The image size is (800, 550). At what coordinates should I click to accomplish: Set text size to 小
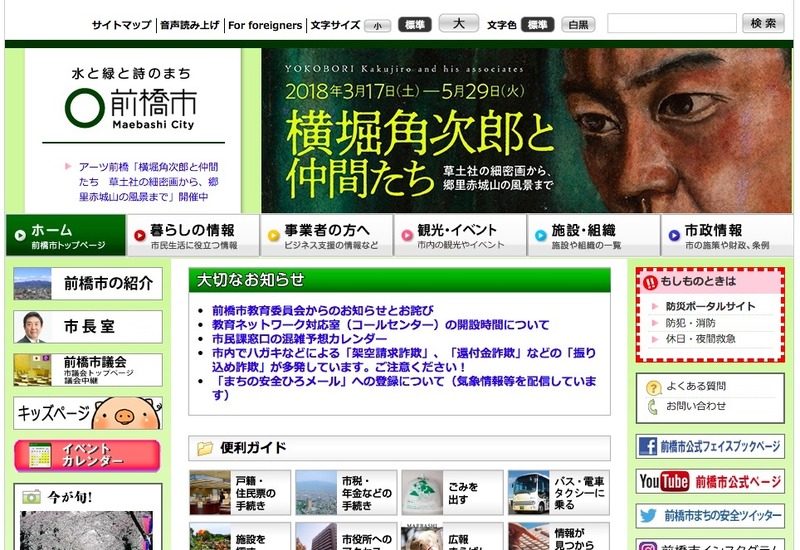click(x=377, y=25)
